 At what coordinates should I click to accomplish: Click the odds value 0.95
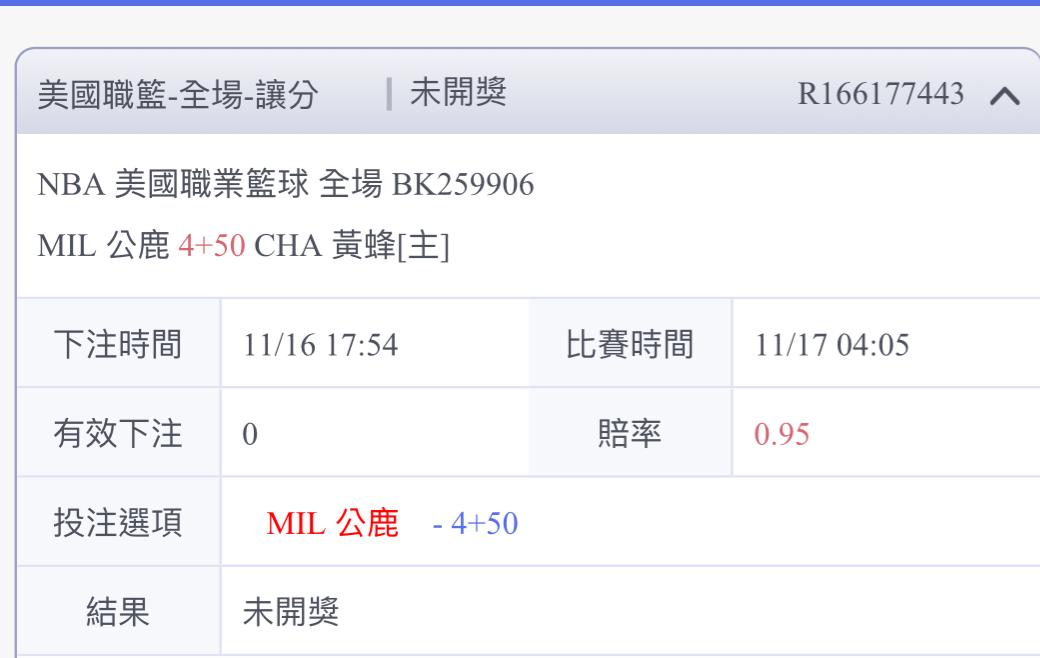[781, 434]
